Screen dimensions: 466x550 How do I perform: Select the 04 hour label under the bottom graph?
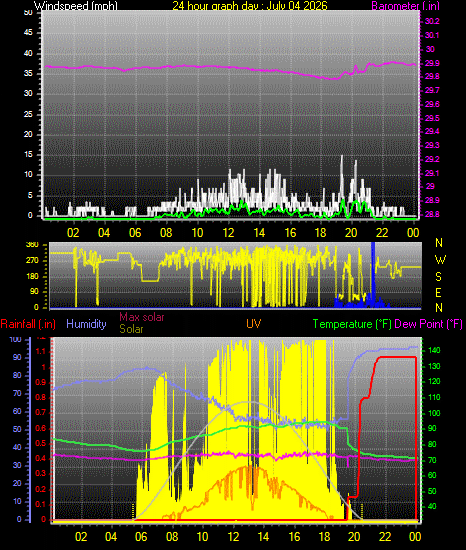pyautogui.click(x=112, y=537)
